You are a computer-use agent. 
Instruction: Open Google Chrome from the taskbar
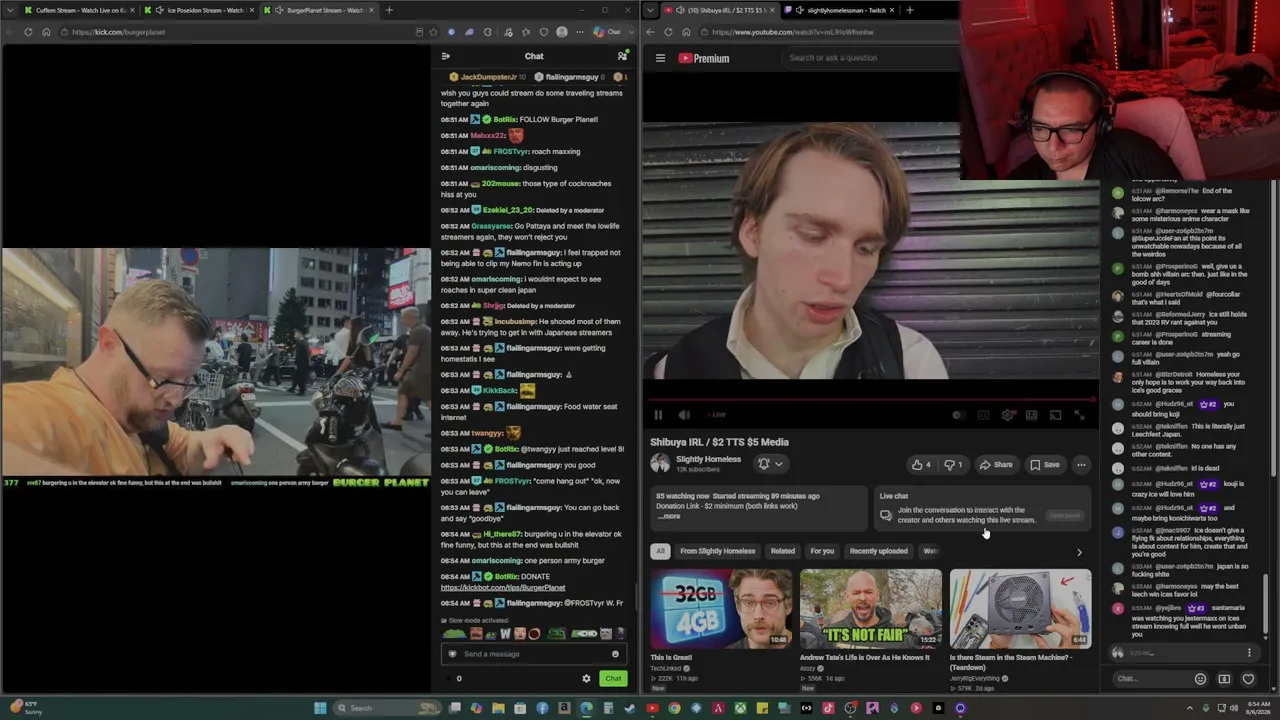674,708
